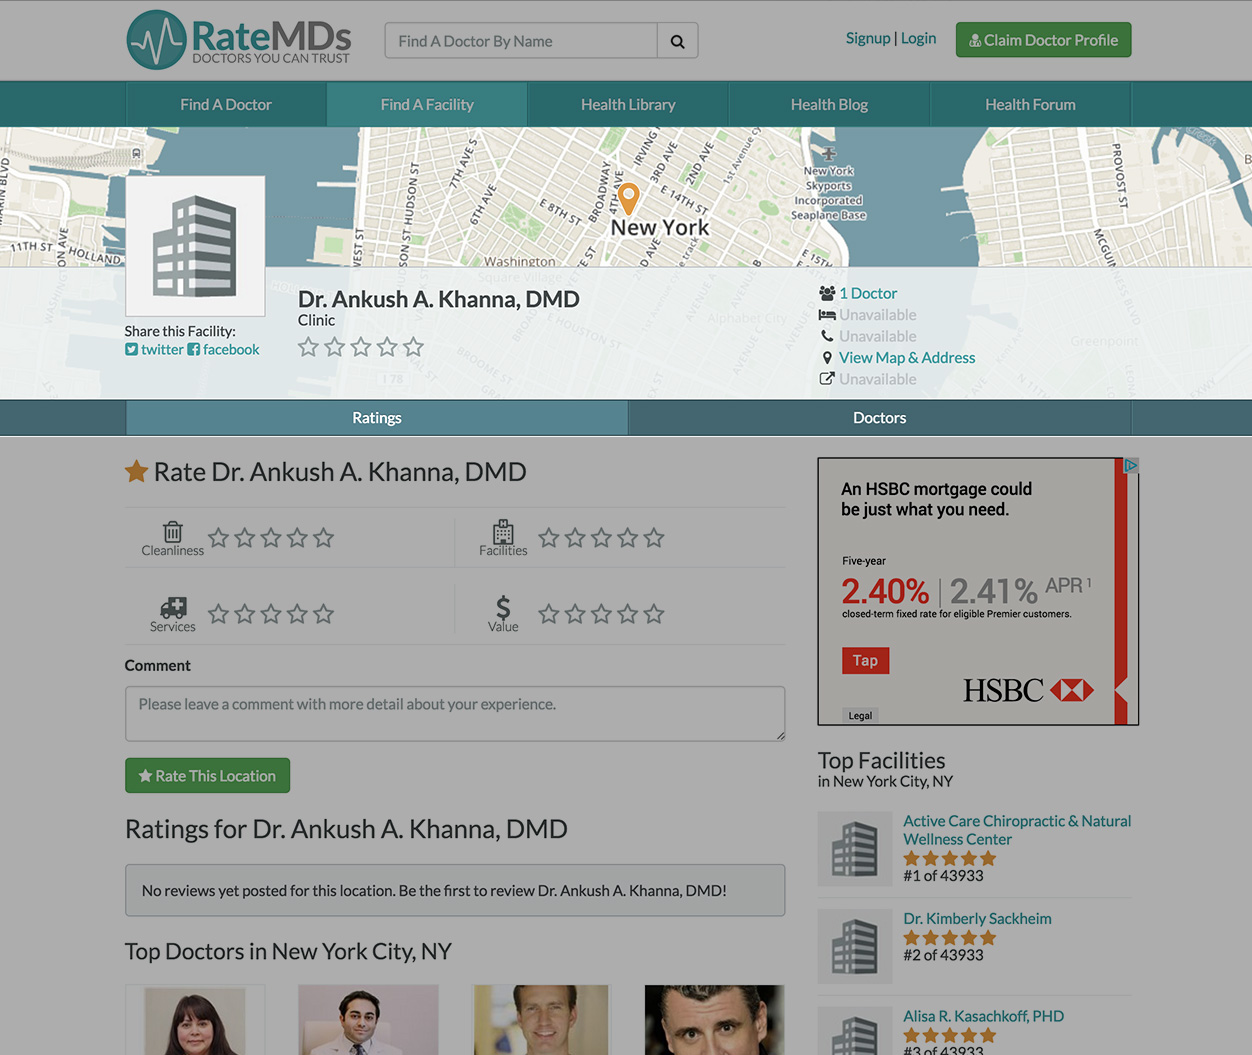
Task: Open the Find A Facility menu
Action: [x=427, y=104]
